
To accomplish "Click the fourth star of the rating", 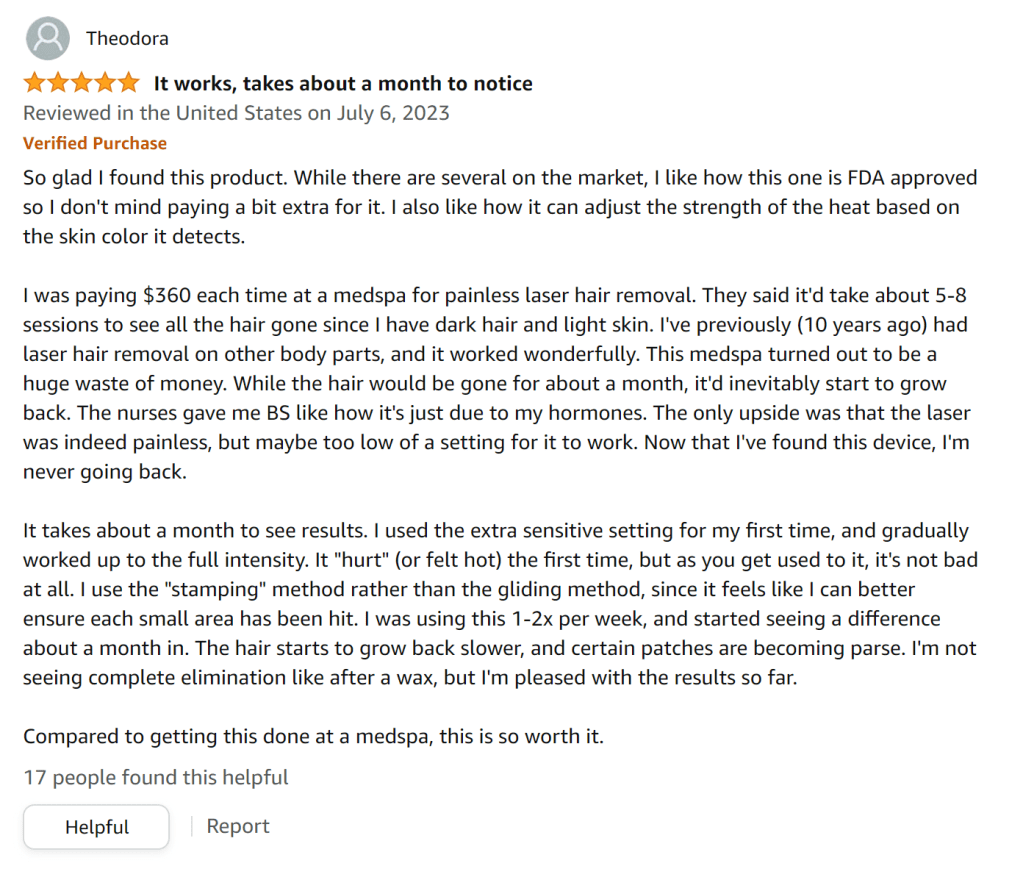I will coord(105,83).
